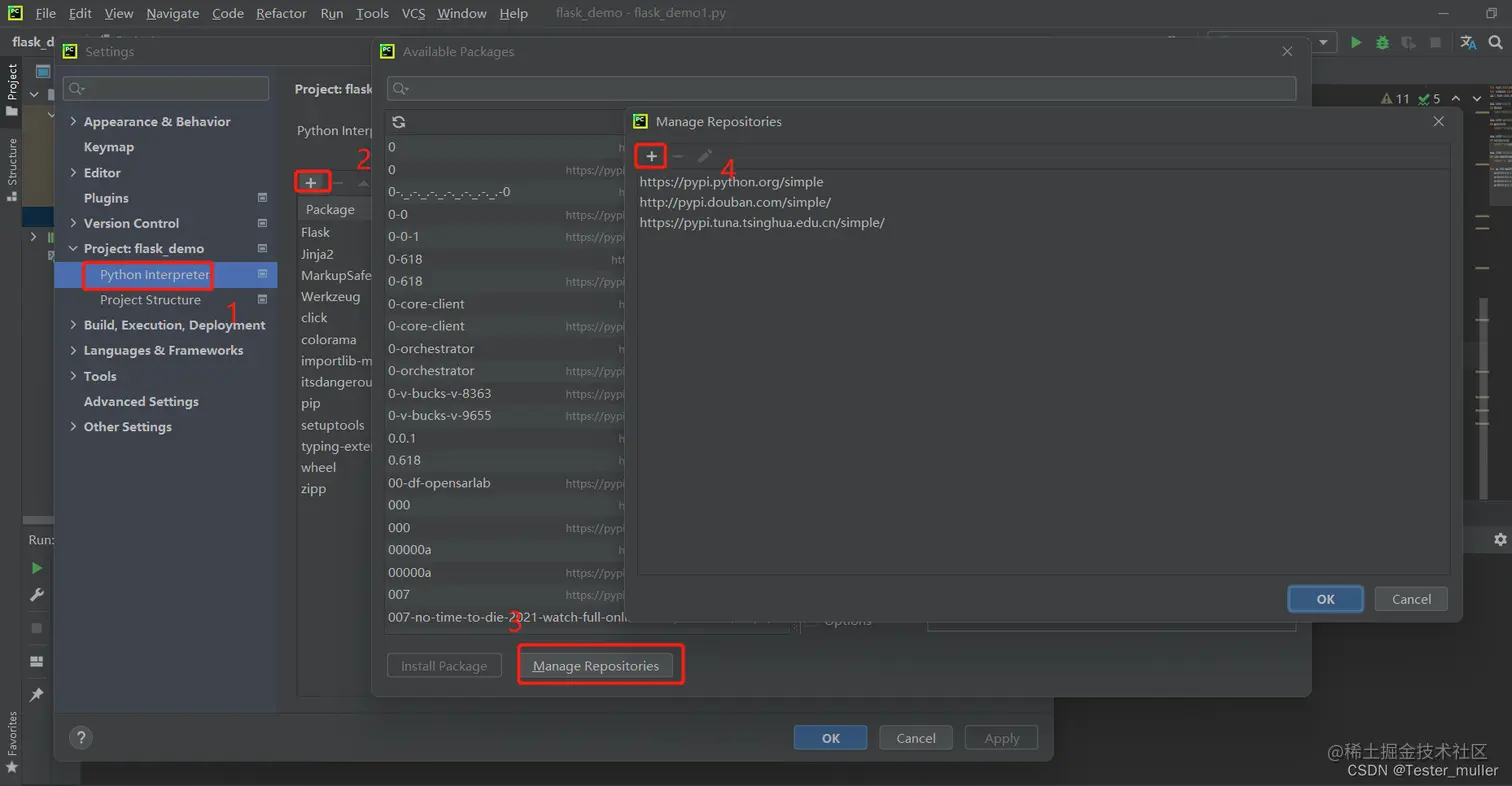This screenshot has height=786, width=1512.
Task: Open the Structure tool window
Action: 12,169
